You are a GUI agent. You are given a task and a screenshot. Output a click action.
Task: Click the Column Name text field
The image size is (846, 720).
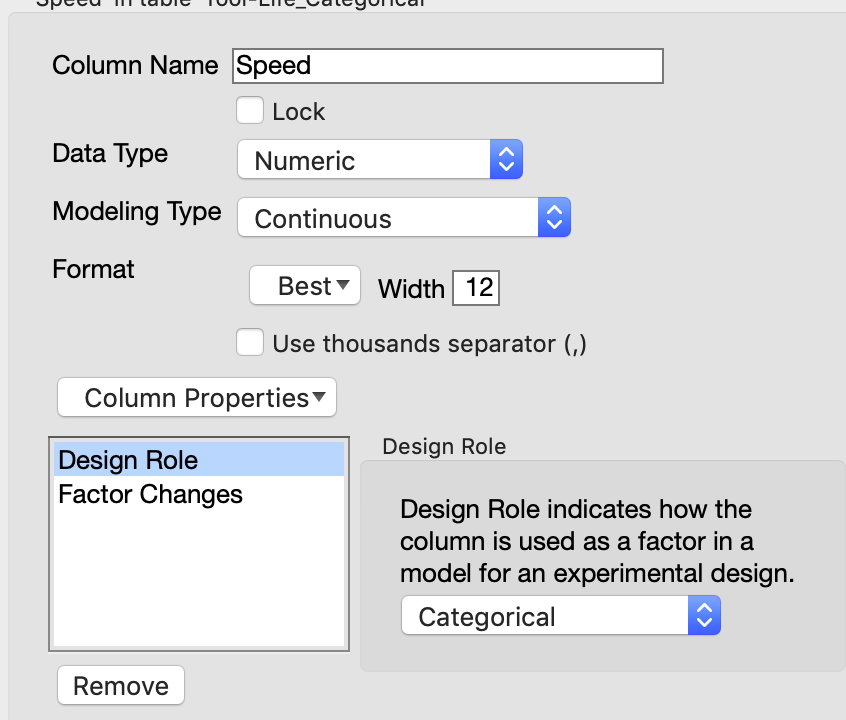[x=447, y=65]
